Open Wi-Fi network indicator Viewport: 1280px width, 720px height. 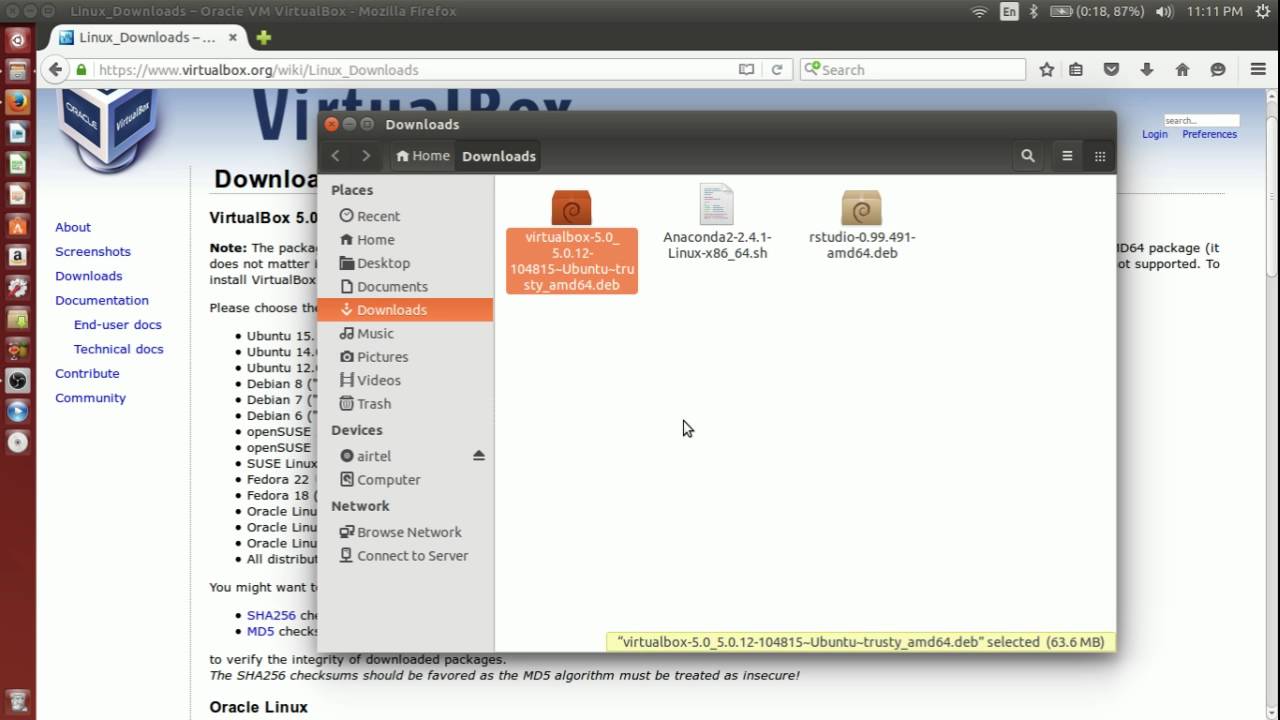coord(980,12)
